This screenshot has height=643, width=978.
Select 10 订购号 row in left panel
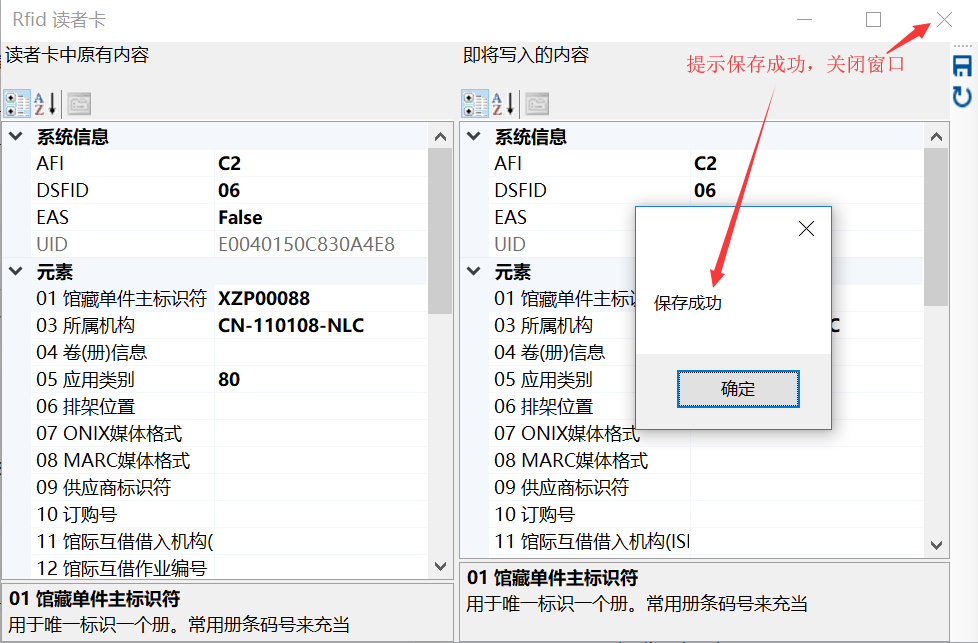coord(230,515)
